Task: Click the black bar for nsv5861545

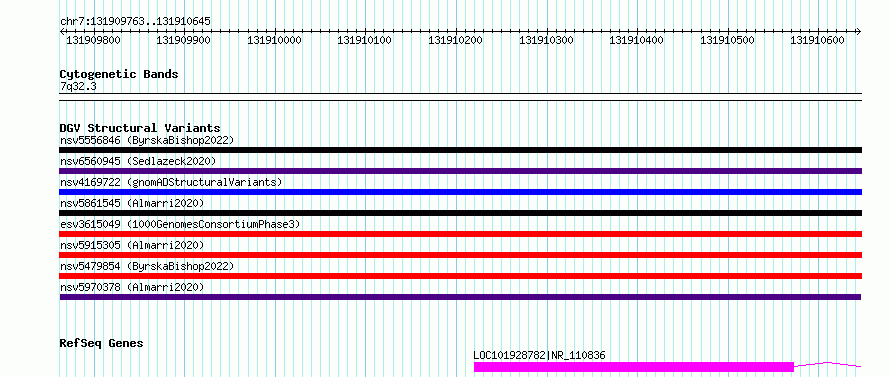Action: pos(460,213)
